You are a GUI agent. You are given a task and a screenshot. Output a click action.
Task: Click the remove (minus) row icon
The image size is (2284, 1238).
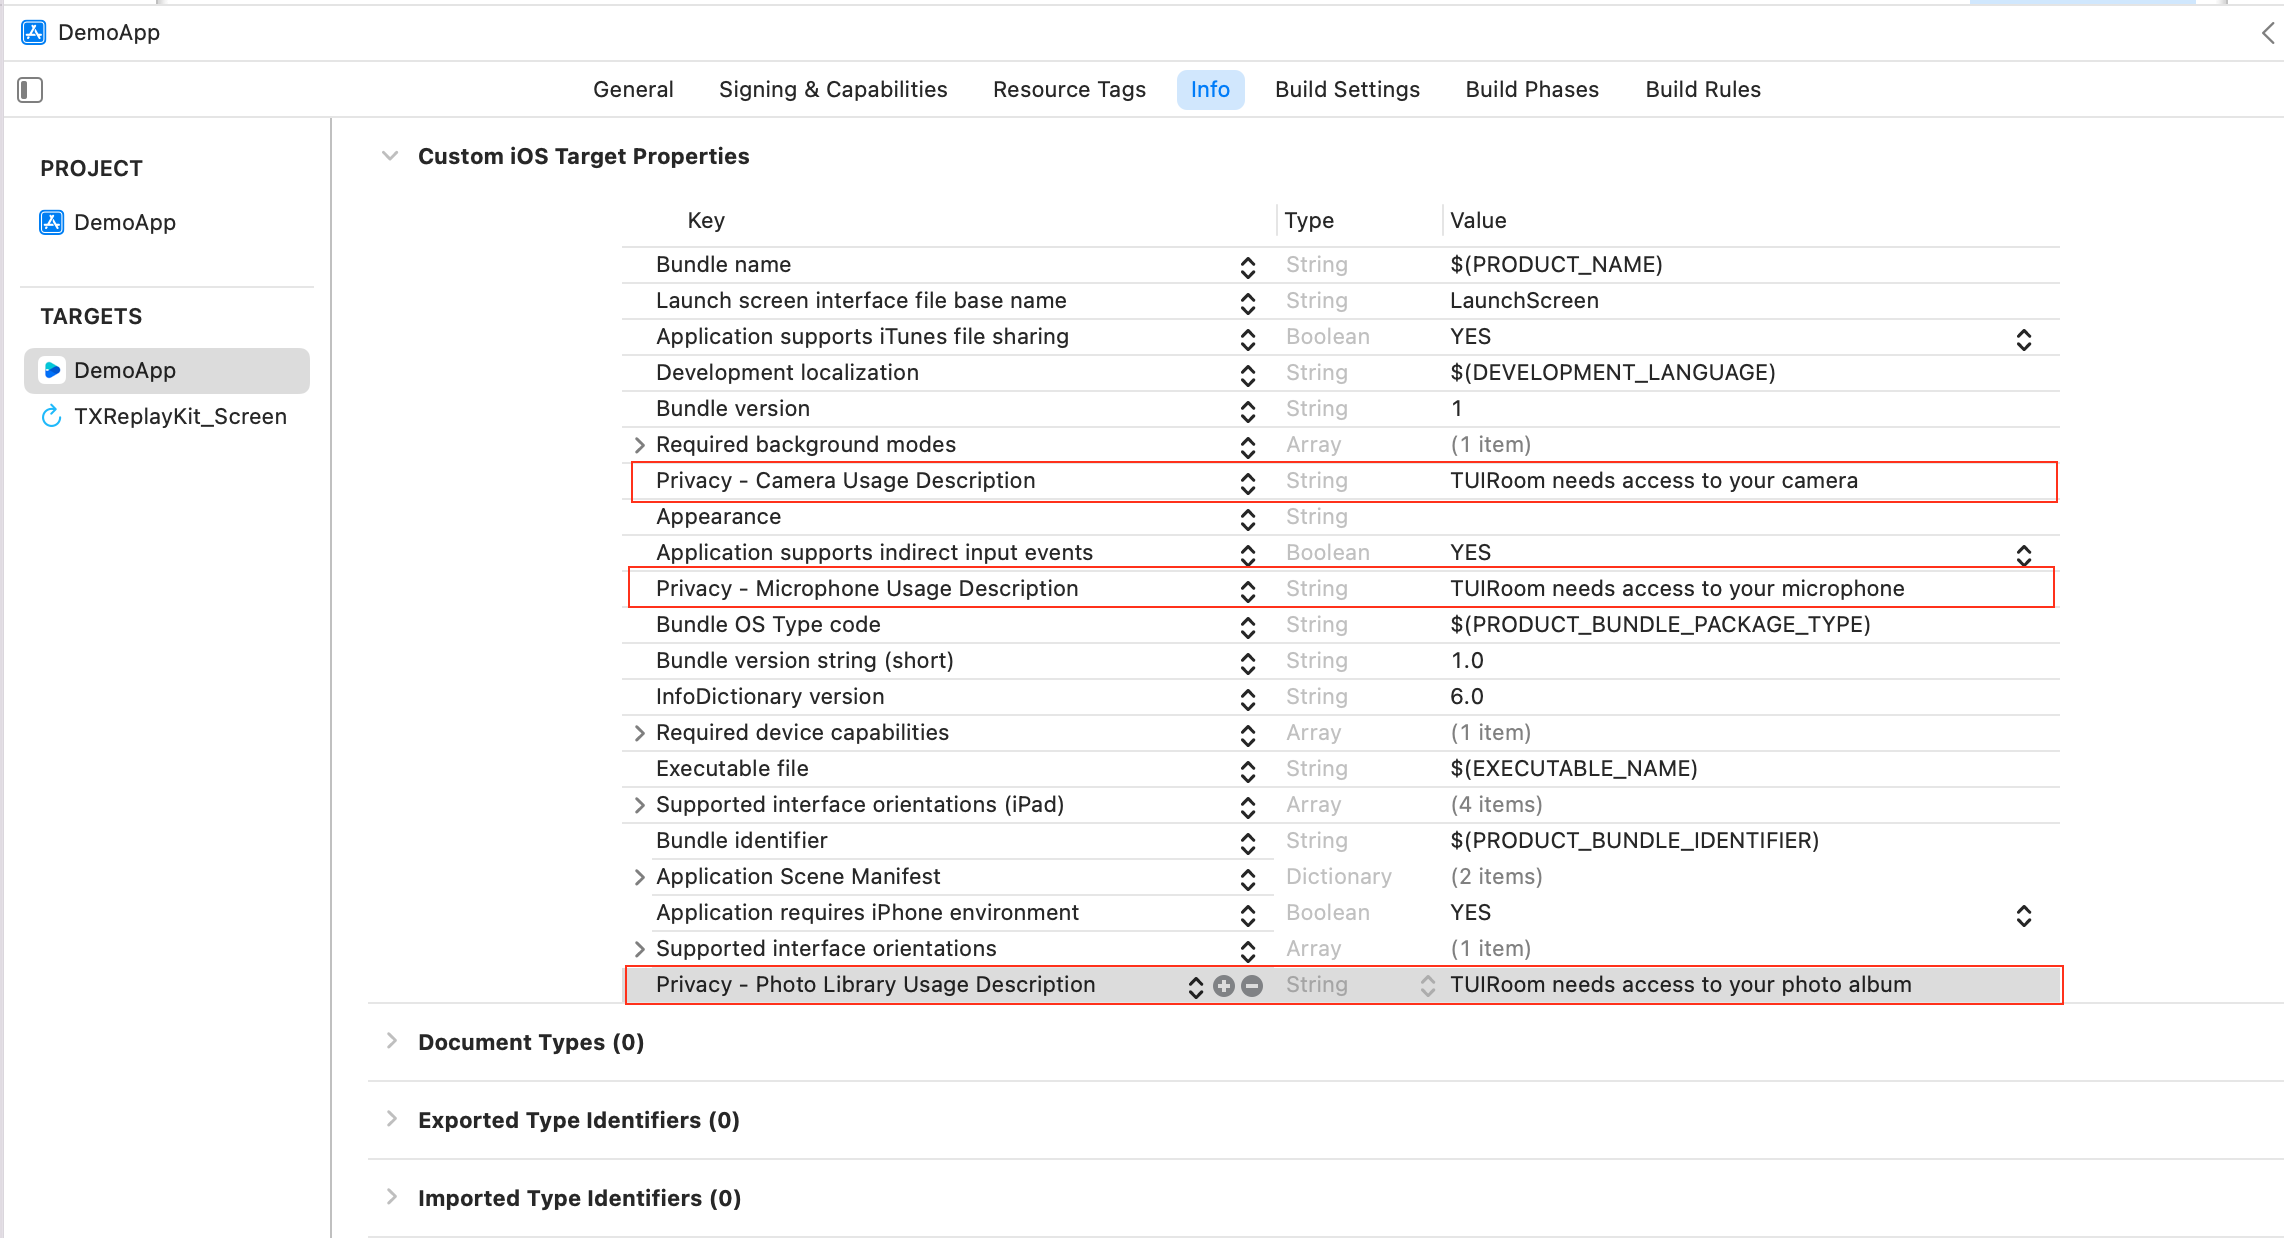point(1252,986)
